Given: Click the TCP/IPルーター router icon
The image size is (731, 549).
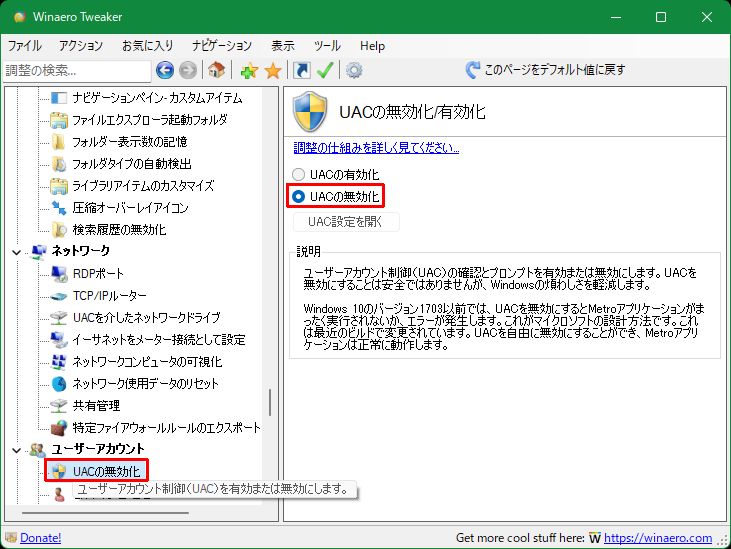Looking at the screenshot, I should pyautogui.click(x=59, y=296).
